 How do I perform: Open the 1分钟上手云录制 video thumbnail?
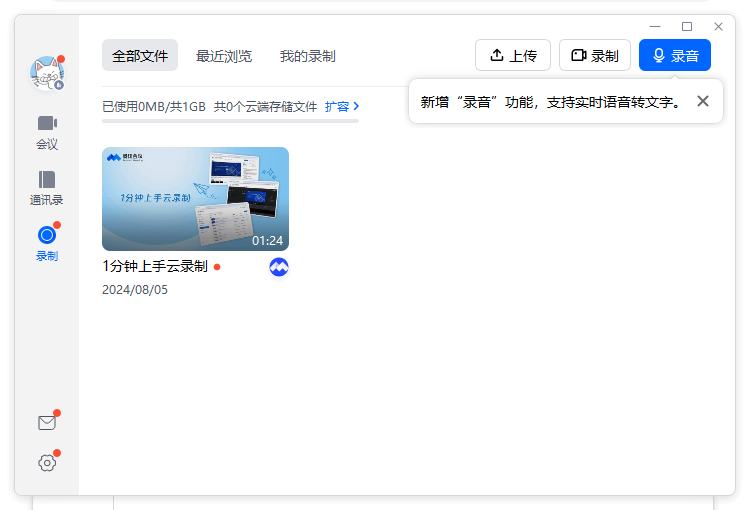point(195,199)
